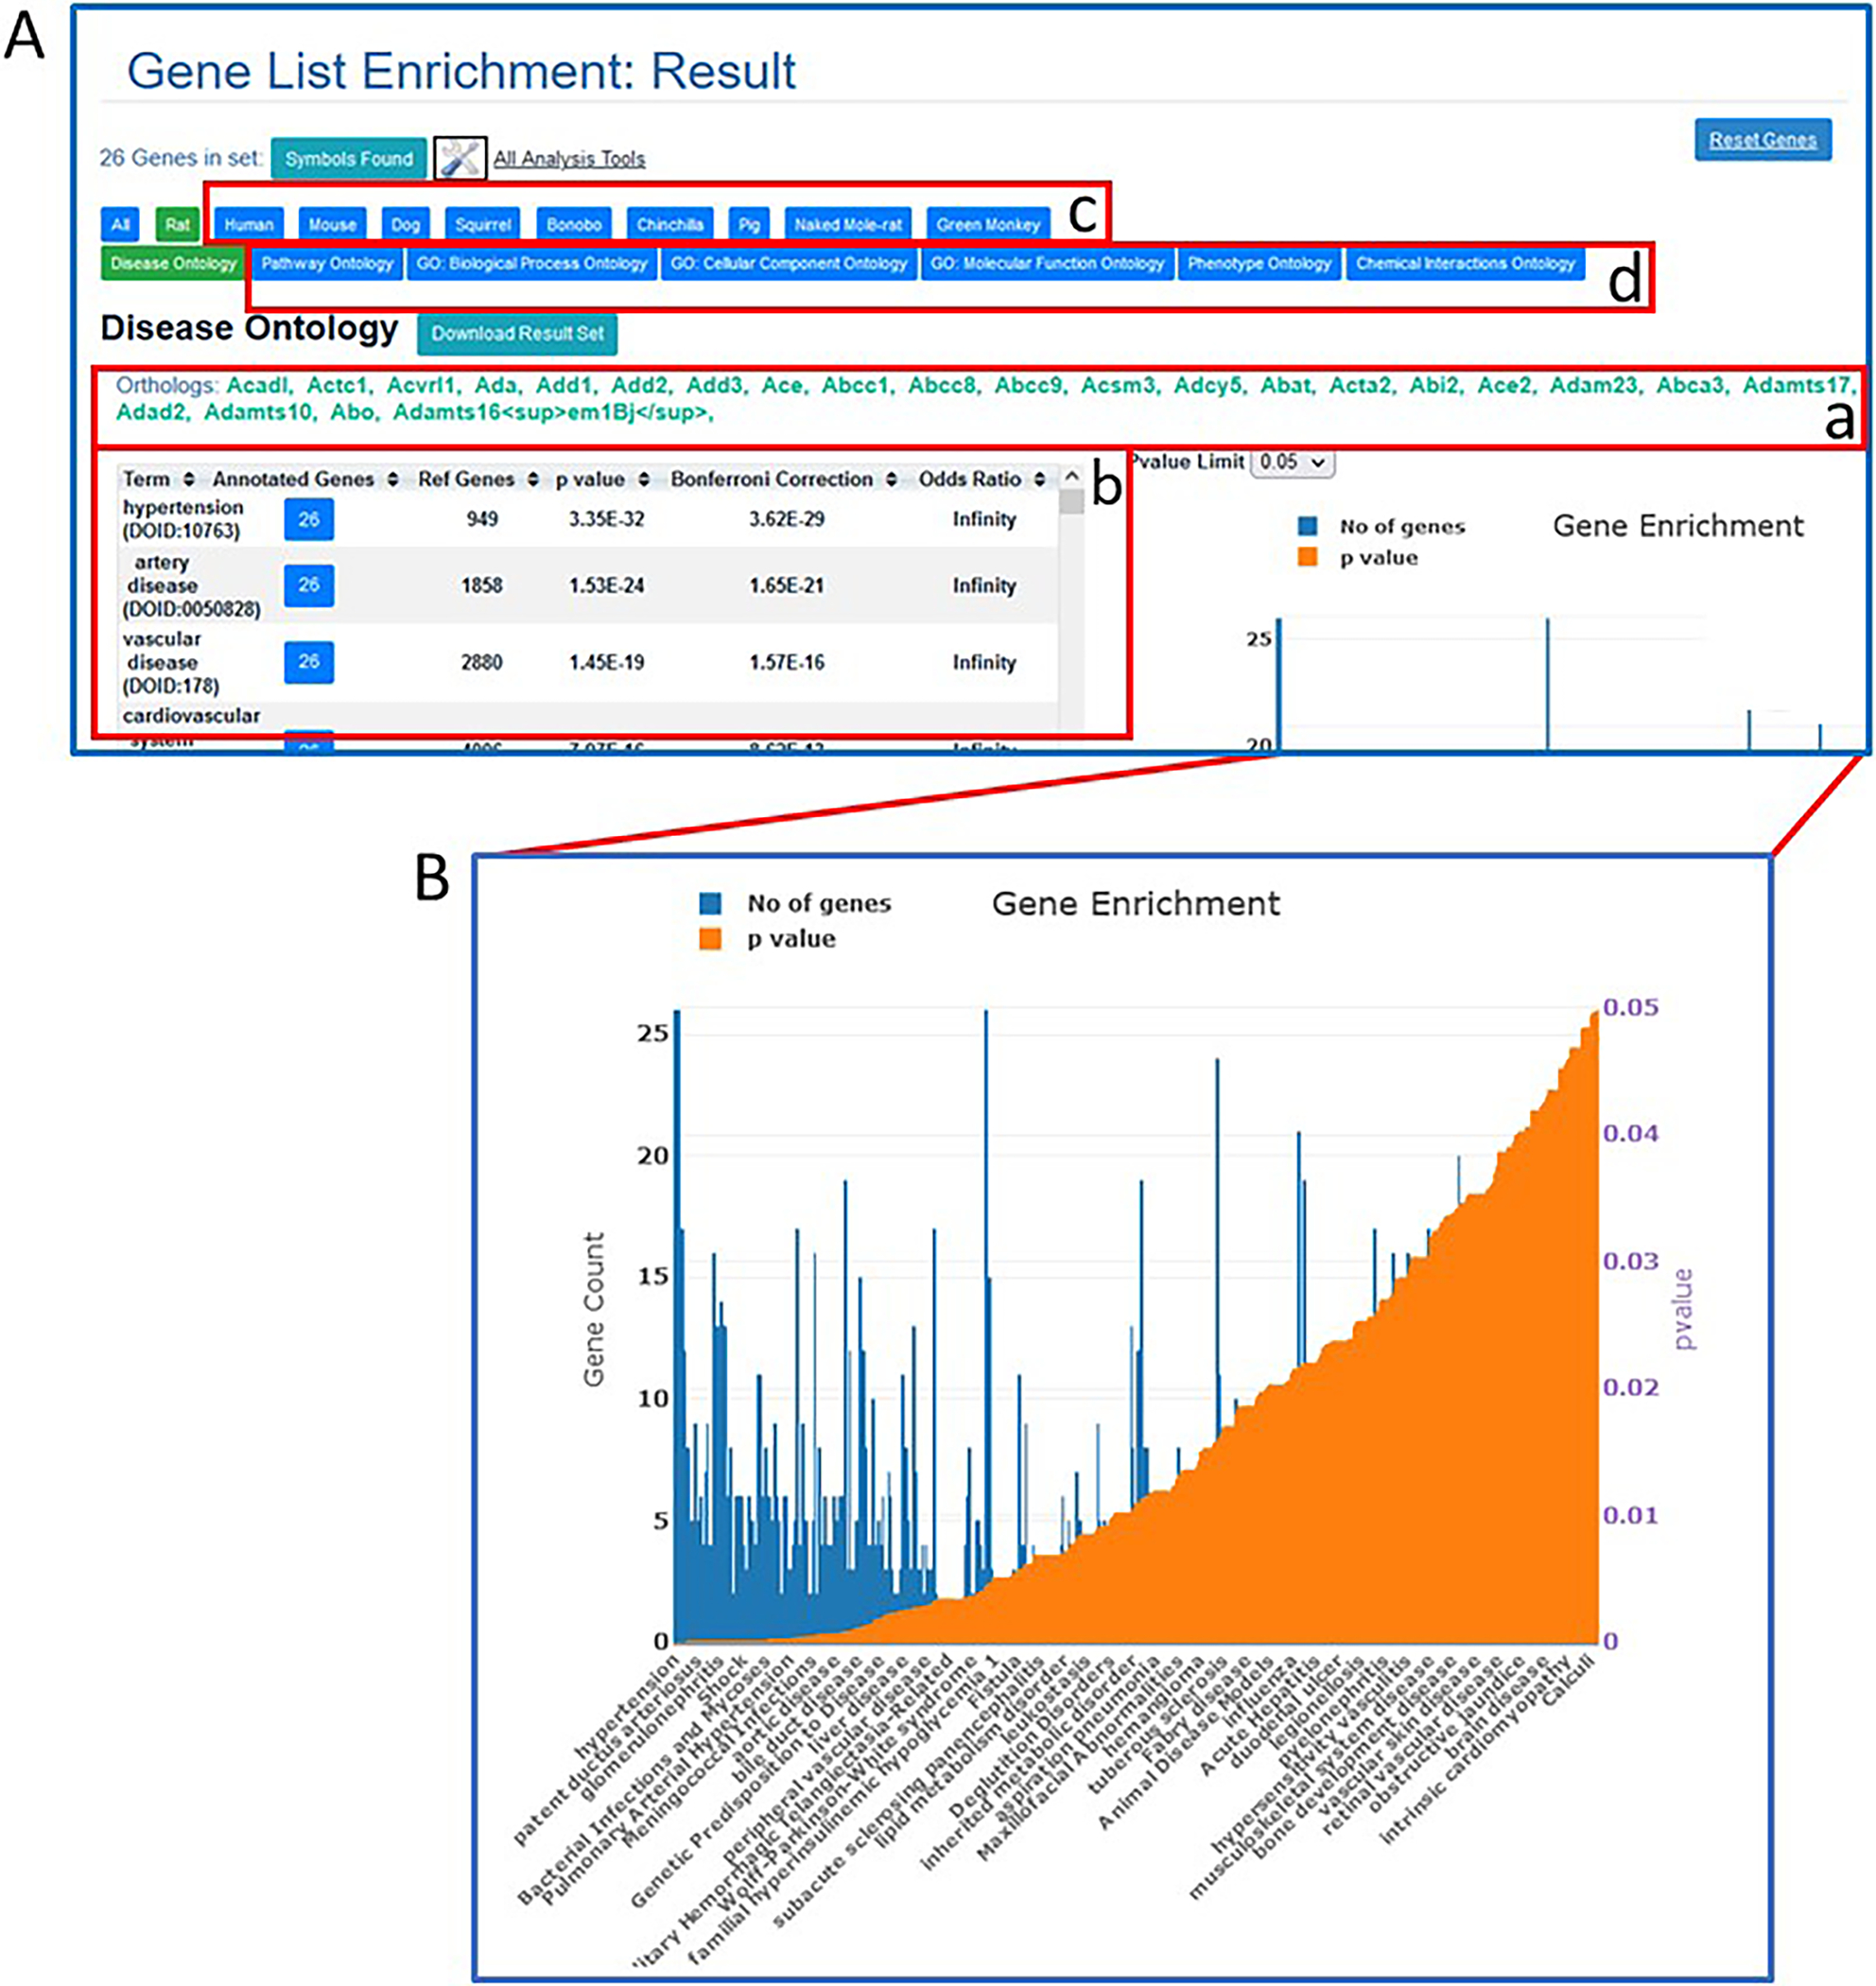Select the Mouse species filter
The width and height of the screenshot is (1876, 1986).
[x=332, y=224]
